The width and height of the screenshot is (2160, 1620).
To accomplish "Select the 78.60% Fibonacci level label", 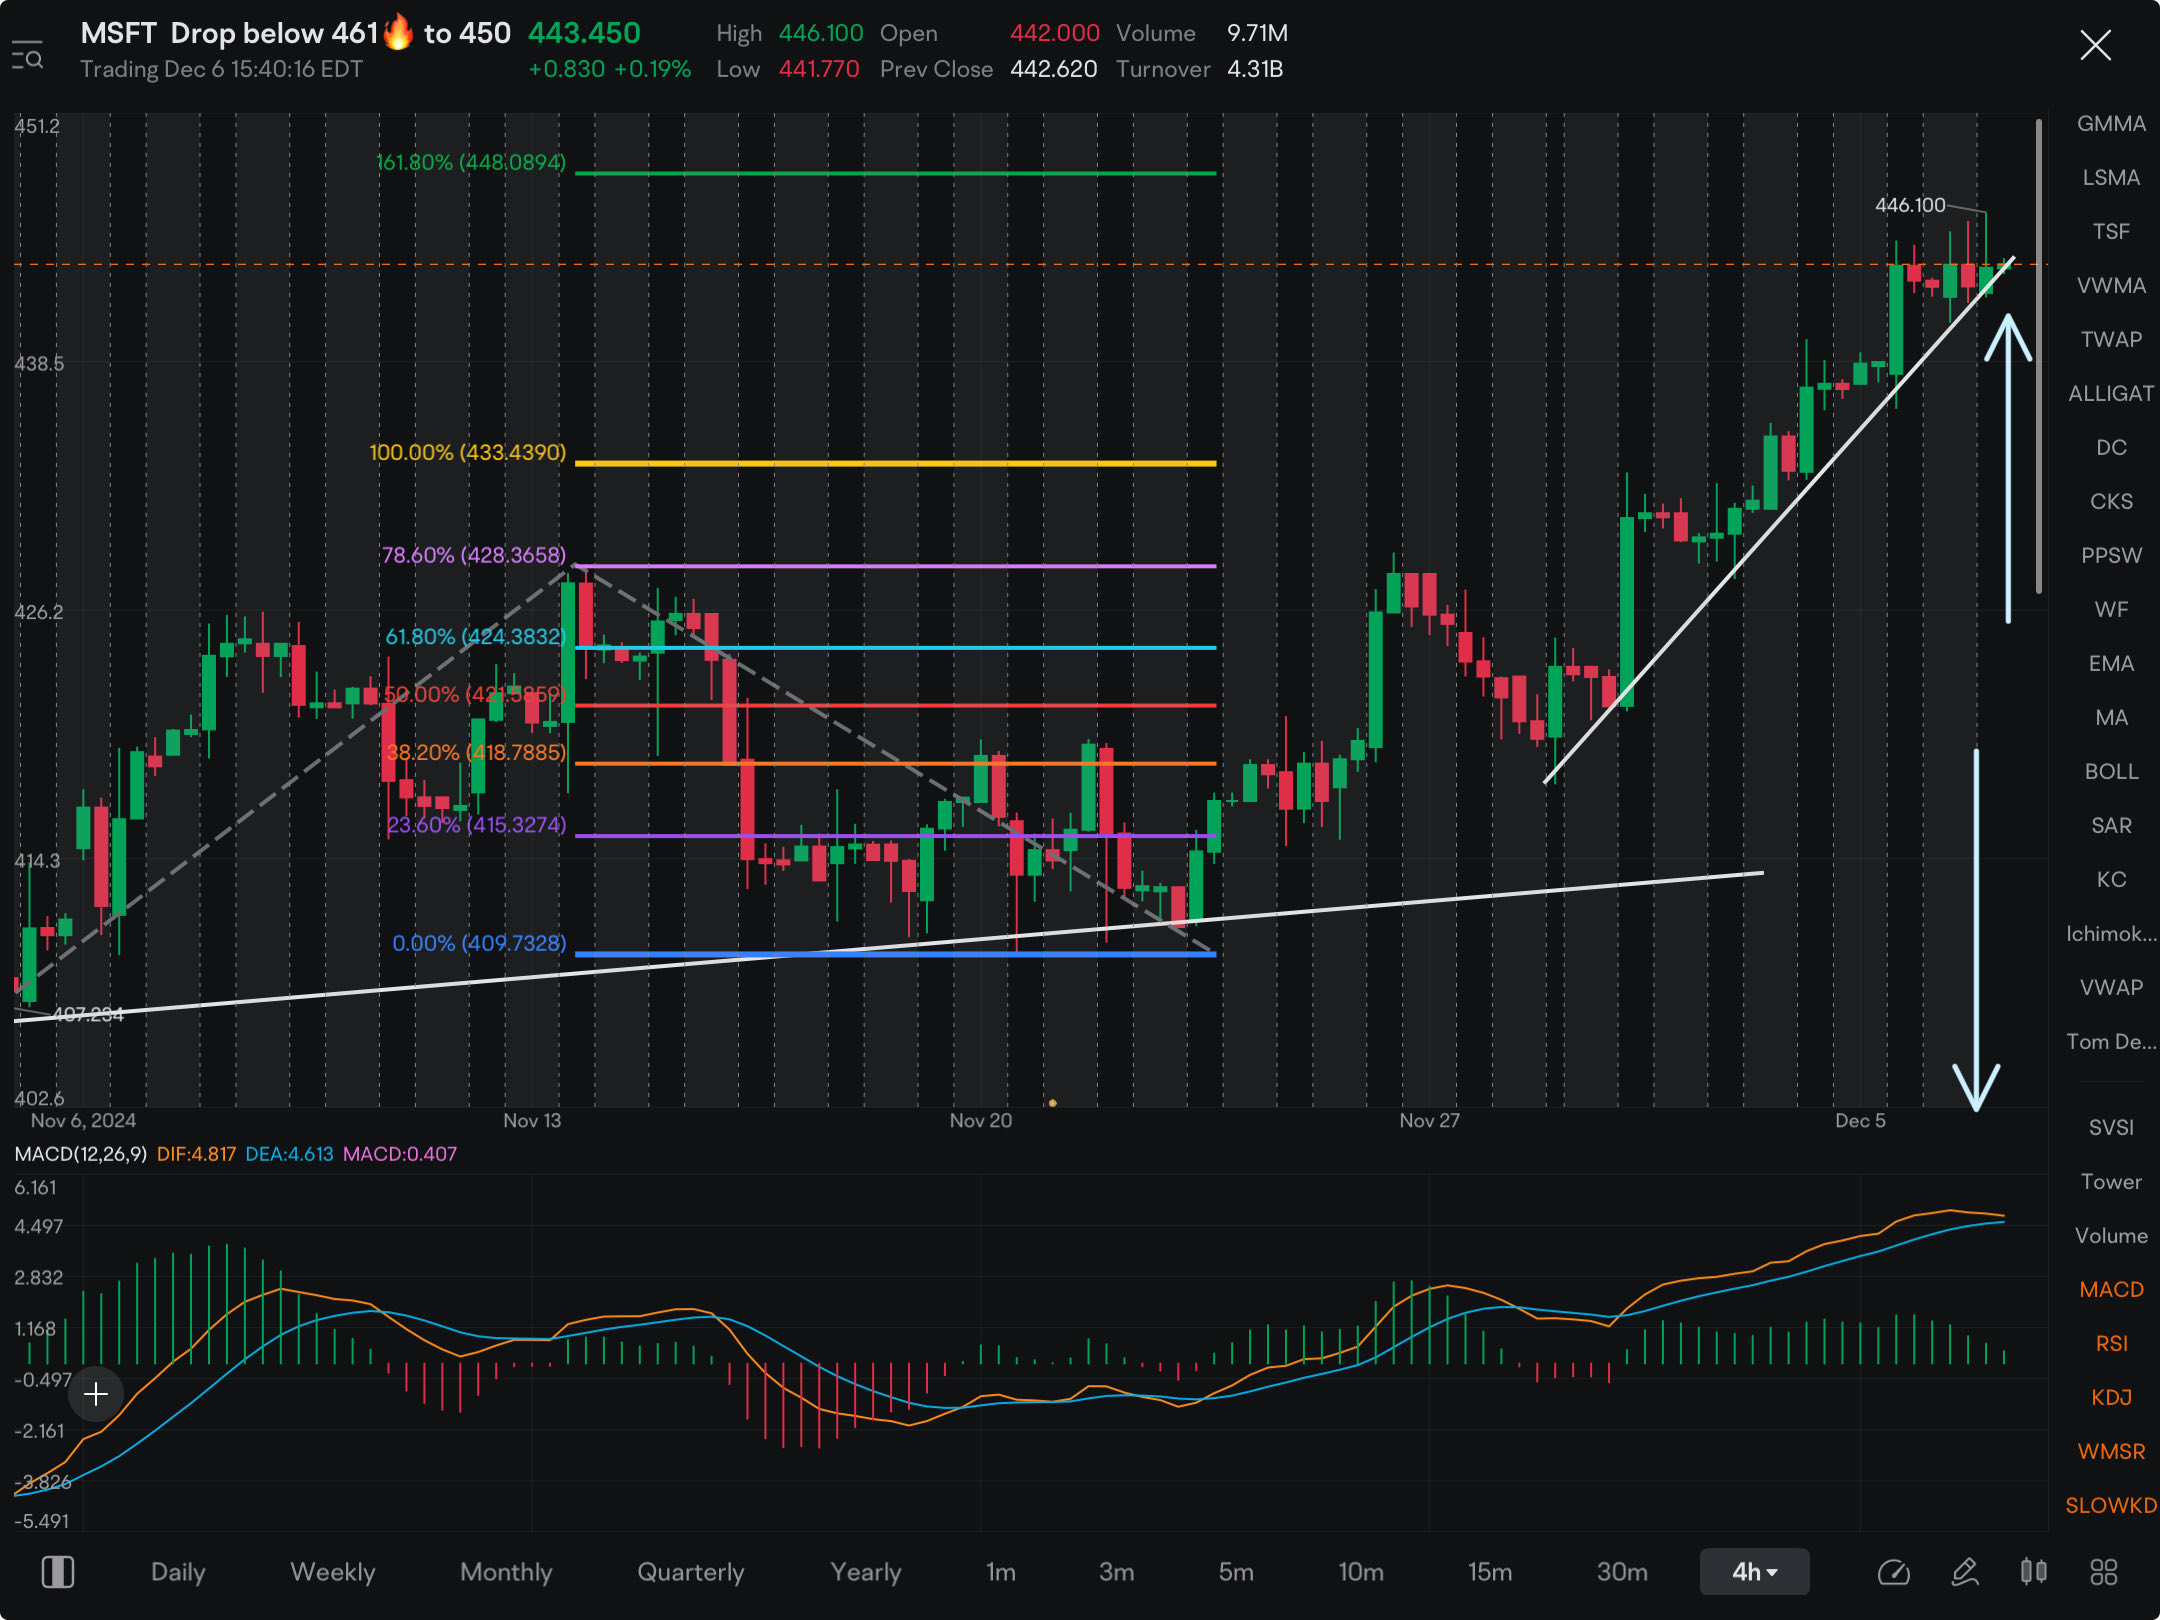I will pos(474,555).
